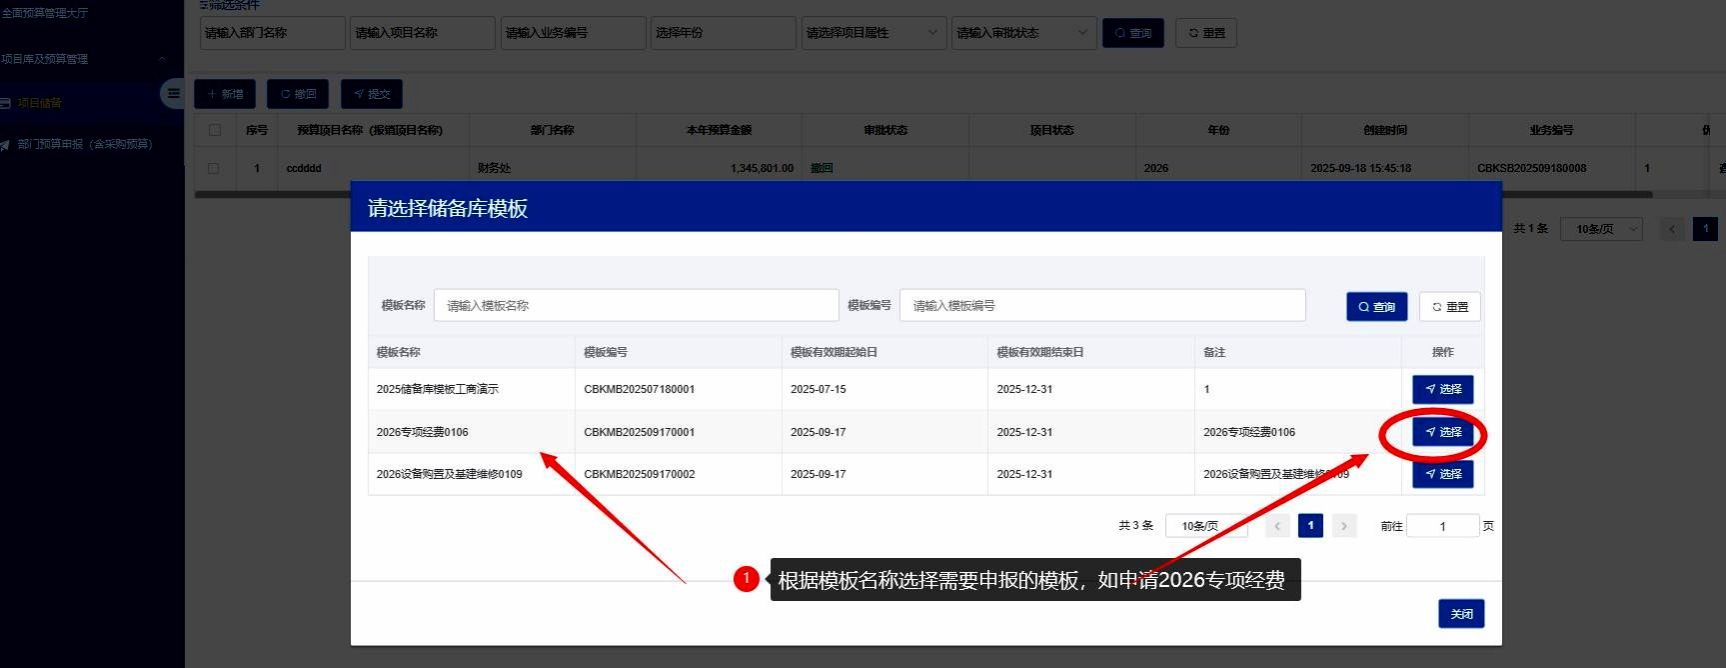The image size is (1726, 668).
Task: Click the 模板名称 input field
Action: tap(636, 306)
